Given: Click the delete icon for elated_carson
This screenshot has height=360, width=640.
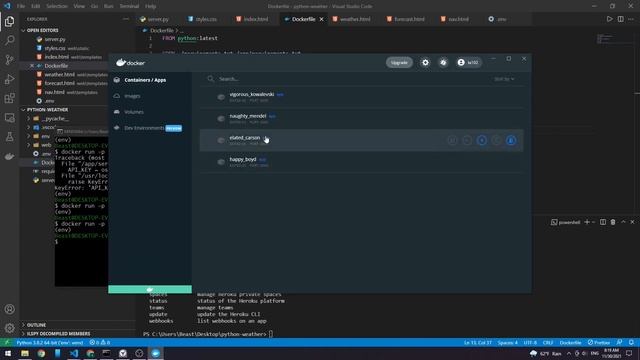Looking at the screenshot, I should (511, 140).
